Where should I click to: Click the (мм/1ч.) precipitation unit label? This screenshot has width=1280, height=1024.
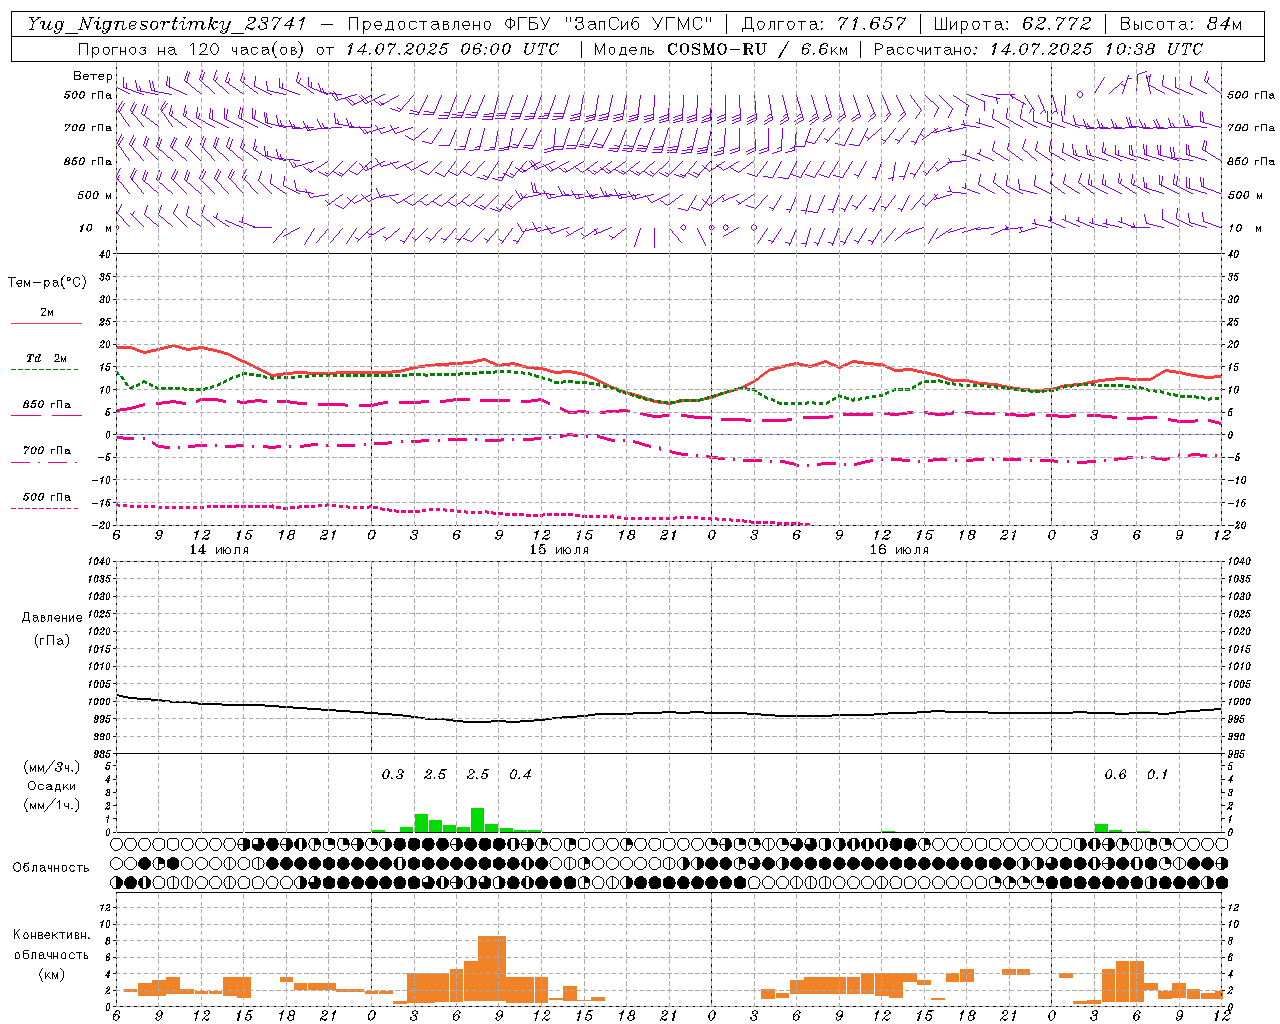click(52, 805)
